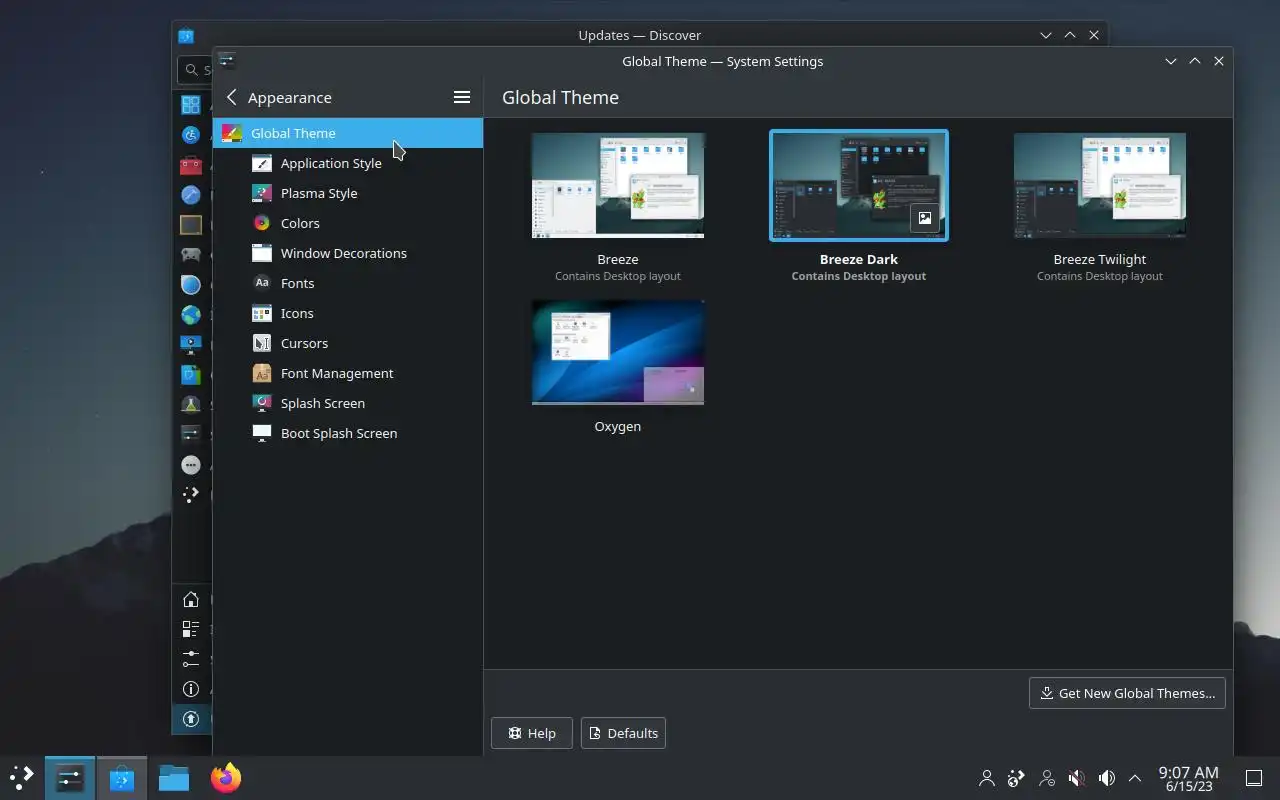Click the System Settings title bar icon
This screenshot has height=800, width=1280.
click(x=227, y=60)
